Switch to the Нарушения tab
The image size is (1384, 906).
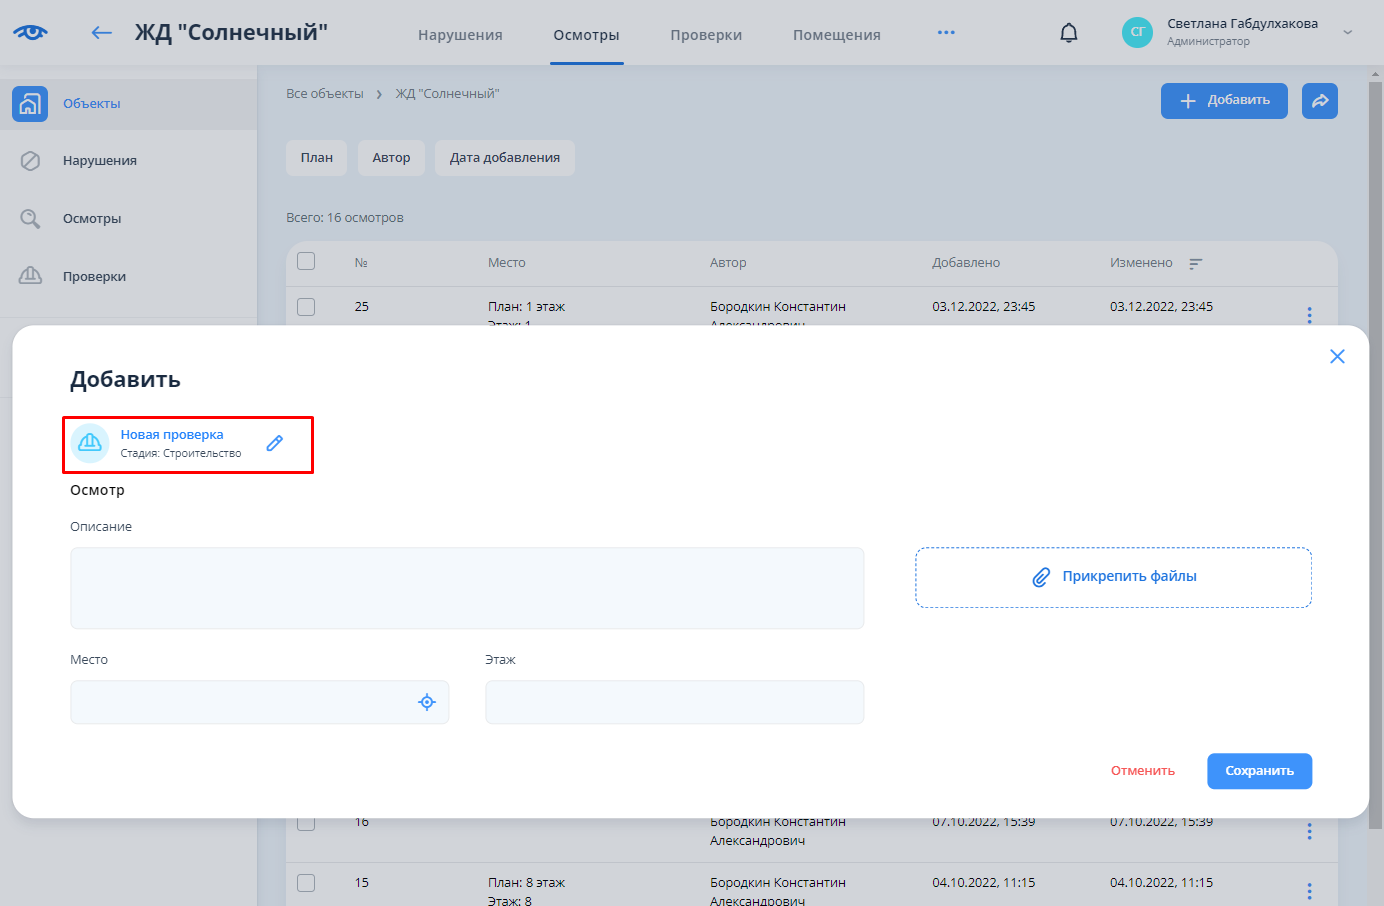point(460,35)
